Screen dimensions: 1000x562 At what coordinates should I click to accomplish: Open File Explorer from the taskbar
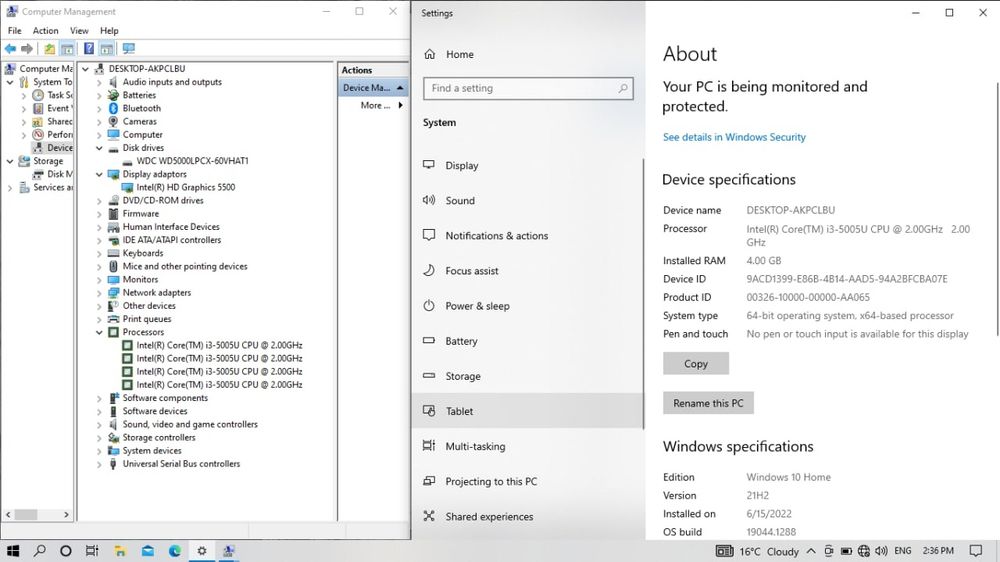(x=120, y=551)
